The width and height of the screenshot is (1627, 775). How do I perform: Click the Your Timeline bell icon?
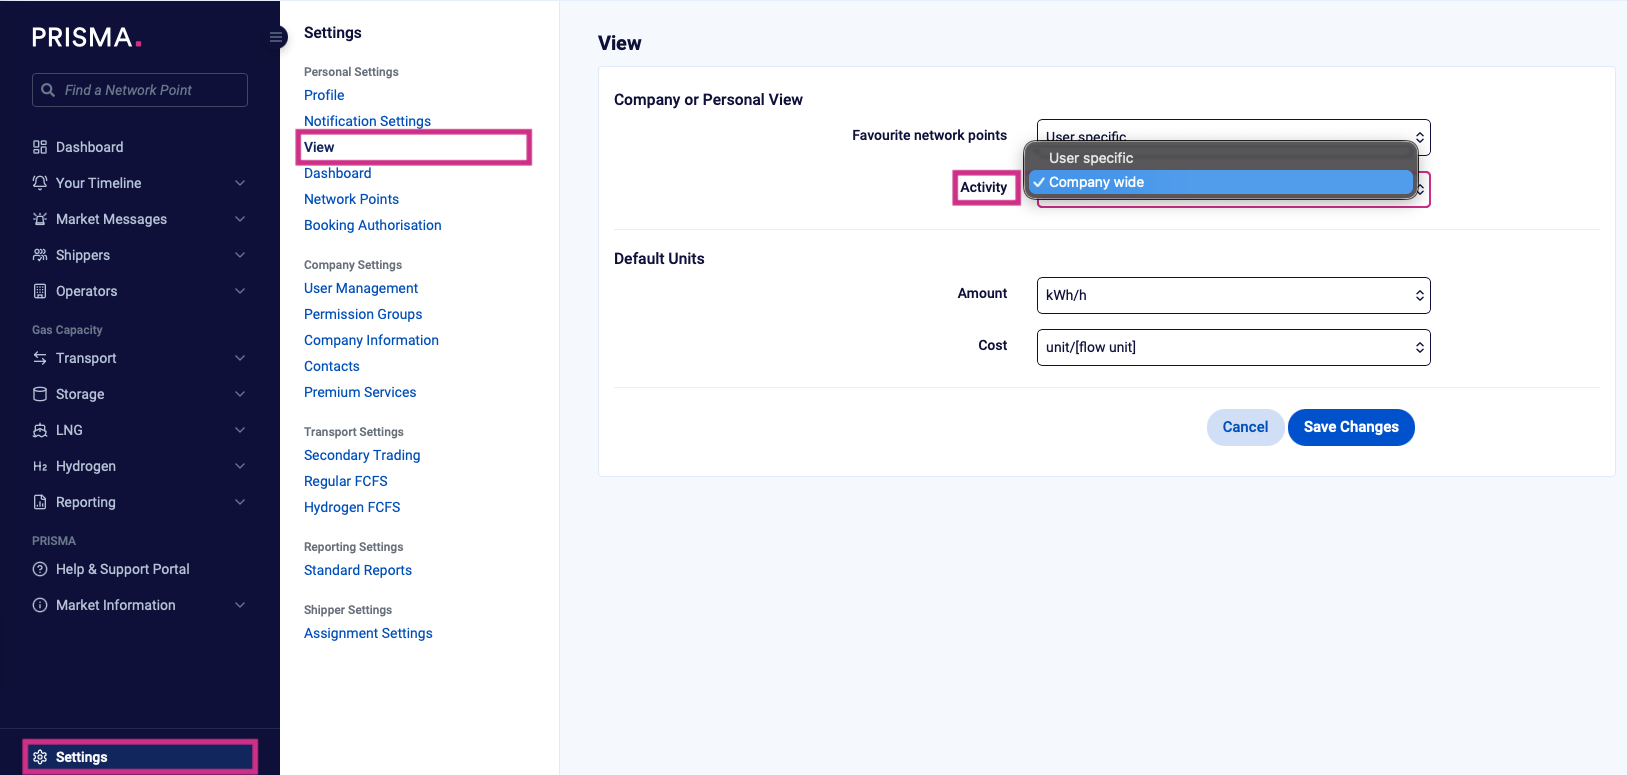click(x=40, y=183)
